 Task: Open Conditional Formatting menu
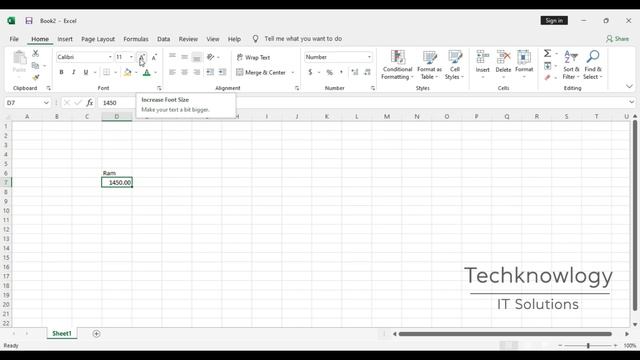pyautogui.click(x=398, y=65)
